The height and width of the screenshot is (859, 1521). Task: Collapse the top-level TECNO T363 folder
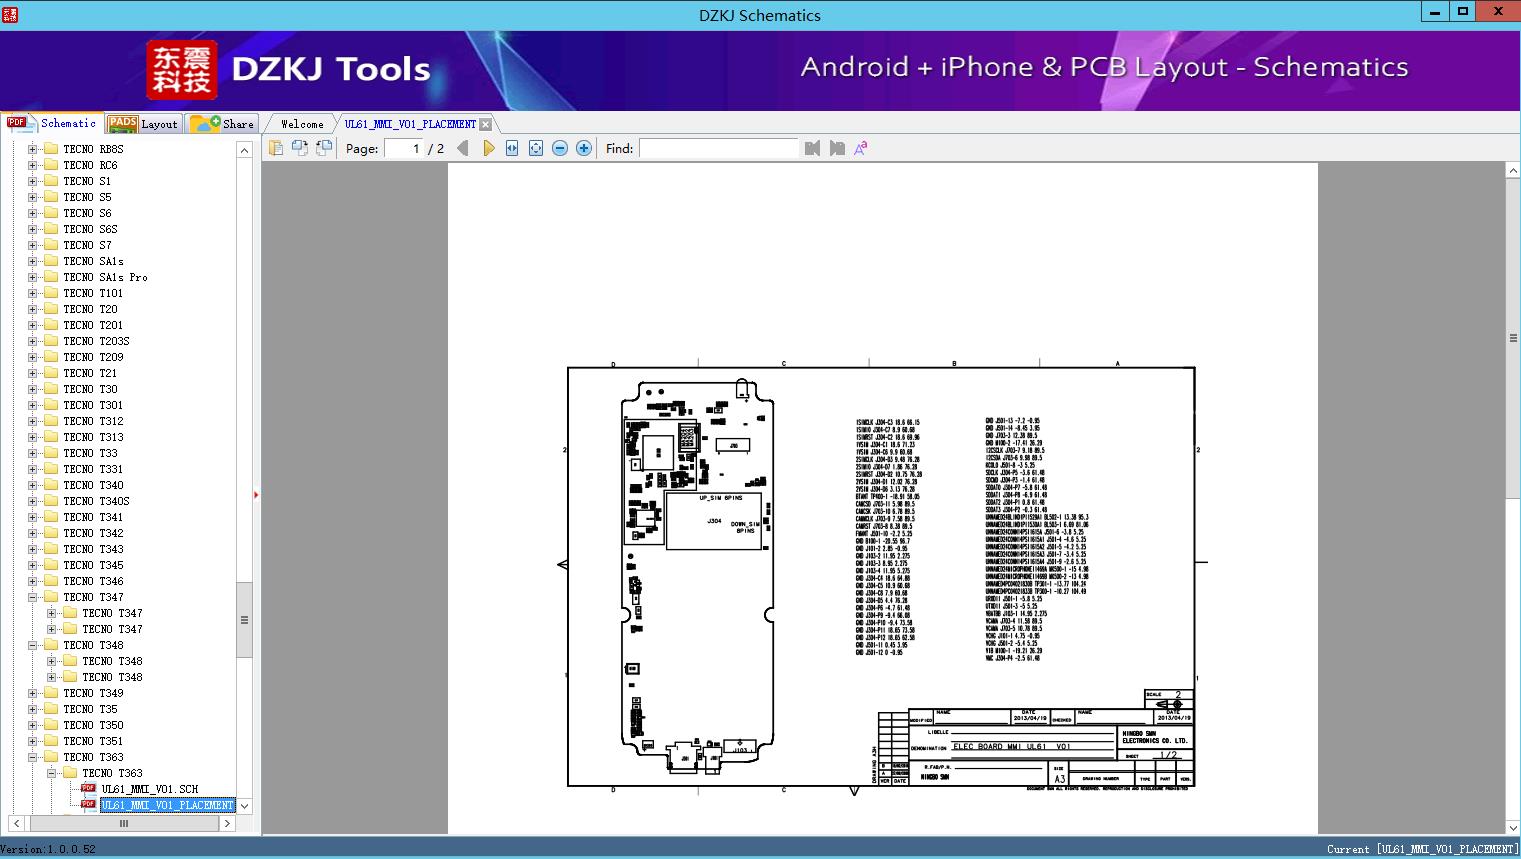(33, 757)
